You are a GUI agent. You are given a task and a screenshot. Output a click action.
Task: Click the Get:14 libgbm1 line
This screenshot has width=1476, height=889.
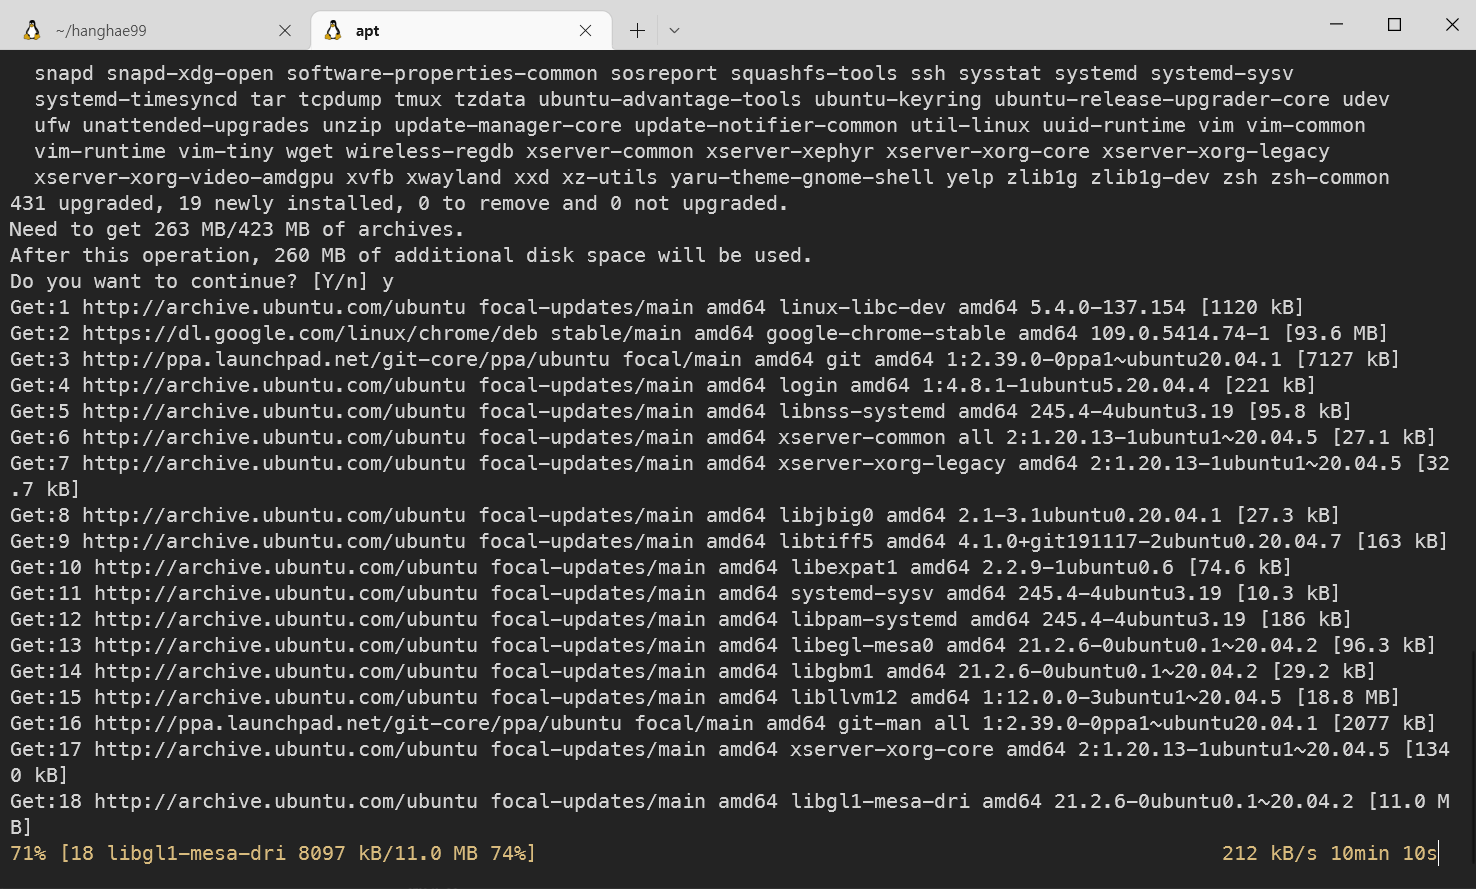coord(693,671)
